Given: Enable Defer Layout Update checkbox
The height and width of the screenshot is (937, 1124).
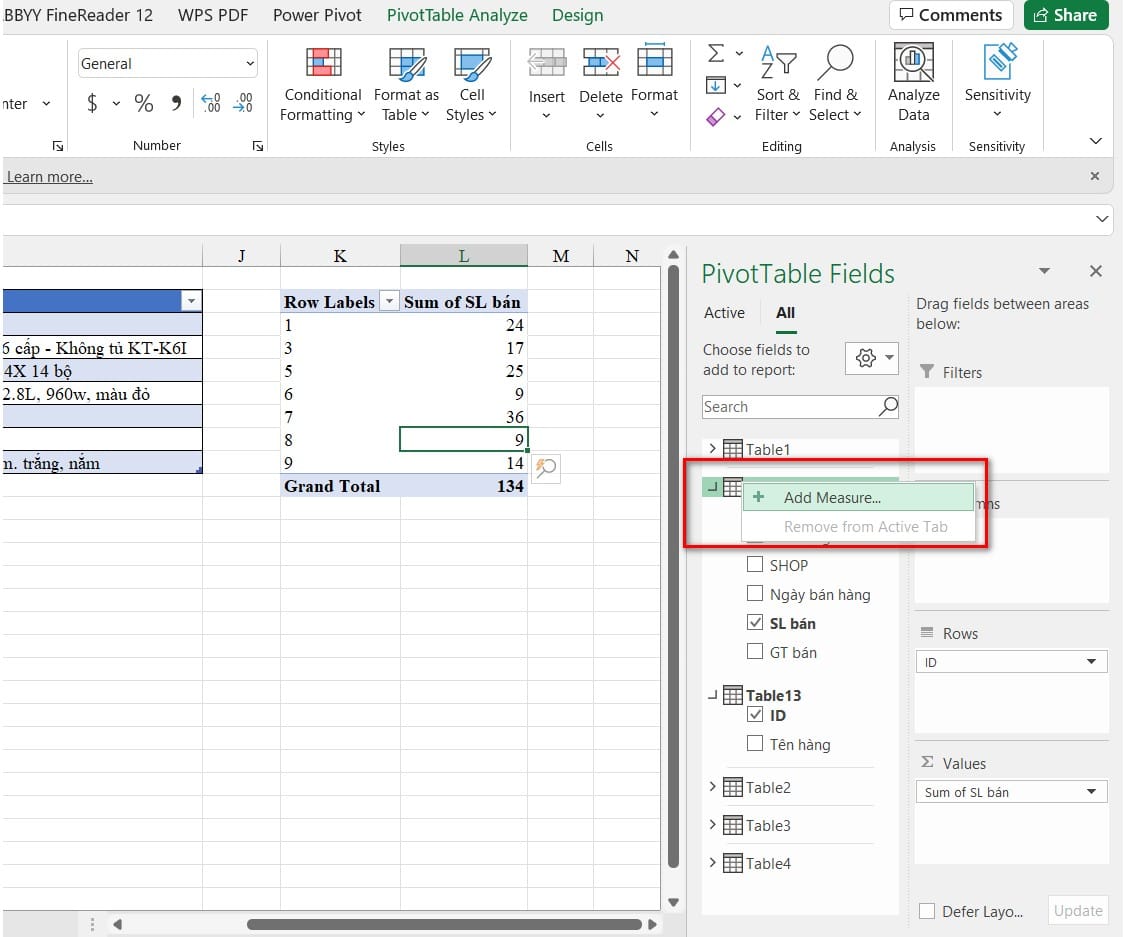Looking at the screenshot, I should [x=927, y=911].
